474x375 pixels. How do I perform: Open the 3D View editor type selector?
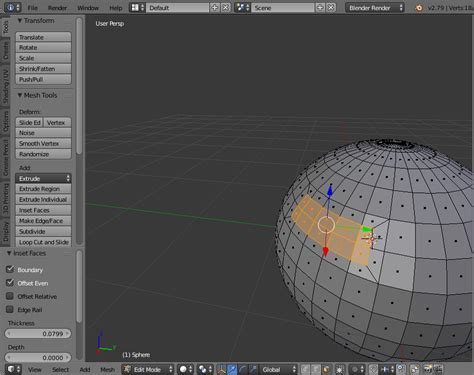[13, 369]
